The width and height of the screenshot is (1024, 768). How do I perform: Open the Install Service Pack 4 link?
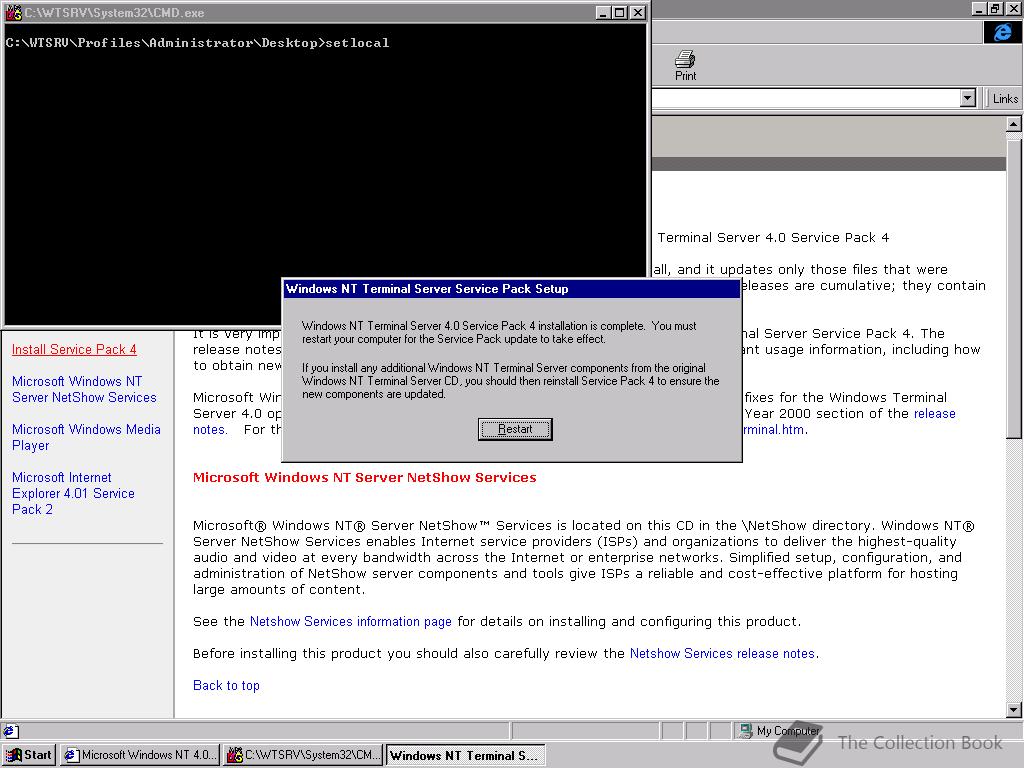74,349
